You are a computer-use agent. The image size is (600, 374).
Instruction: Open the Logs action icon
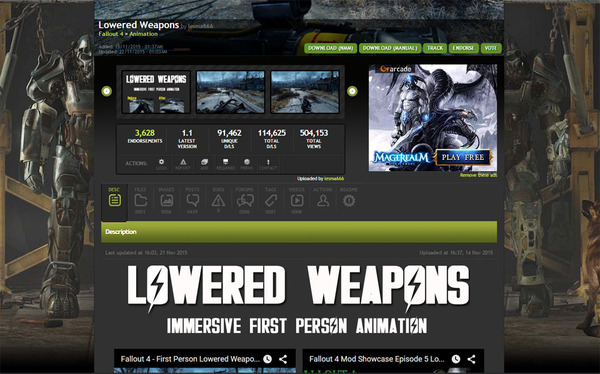[161, 164]
